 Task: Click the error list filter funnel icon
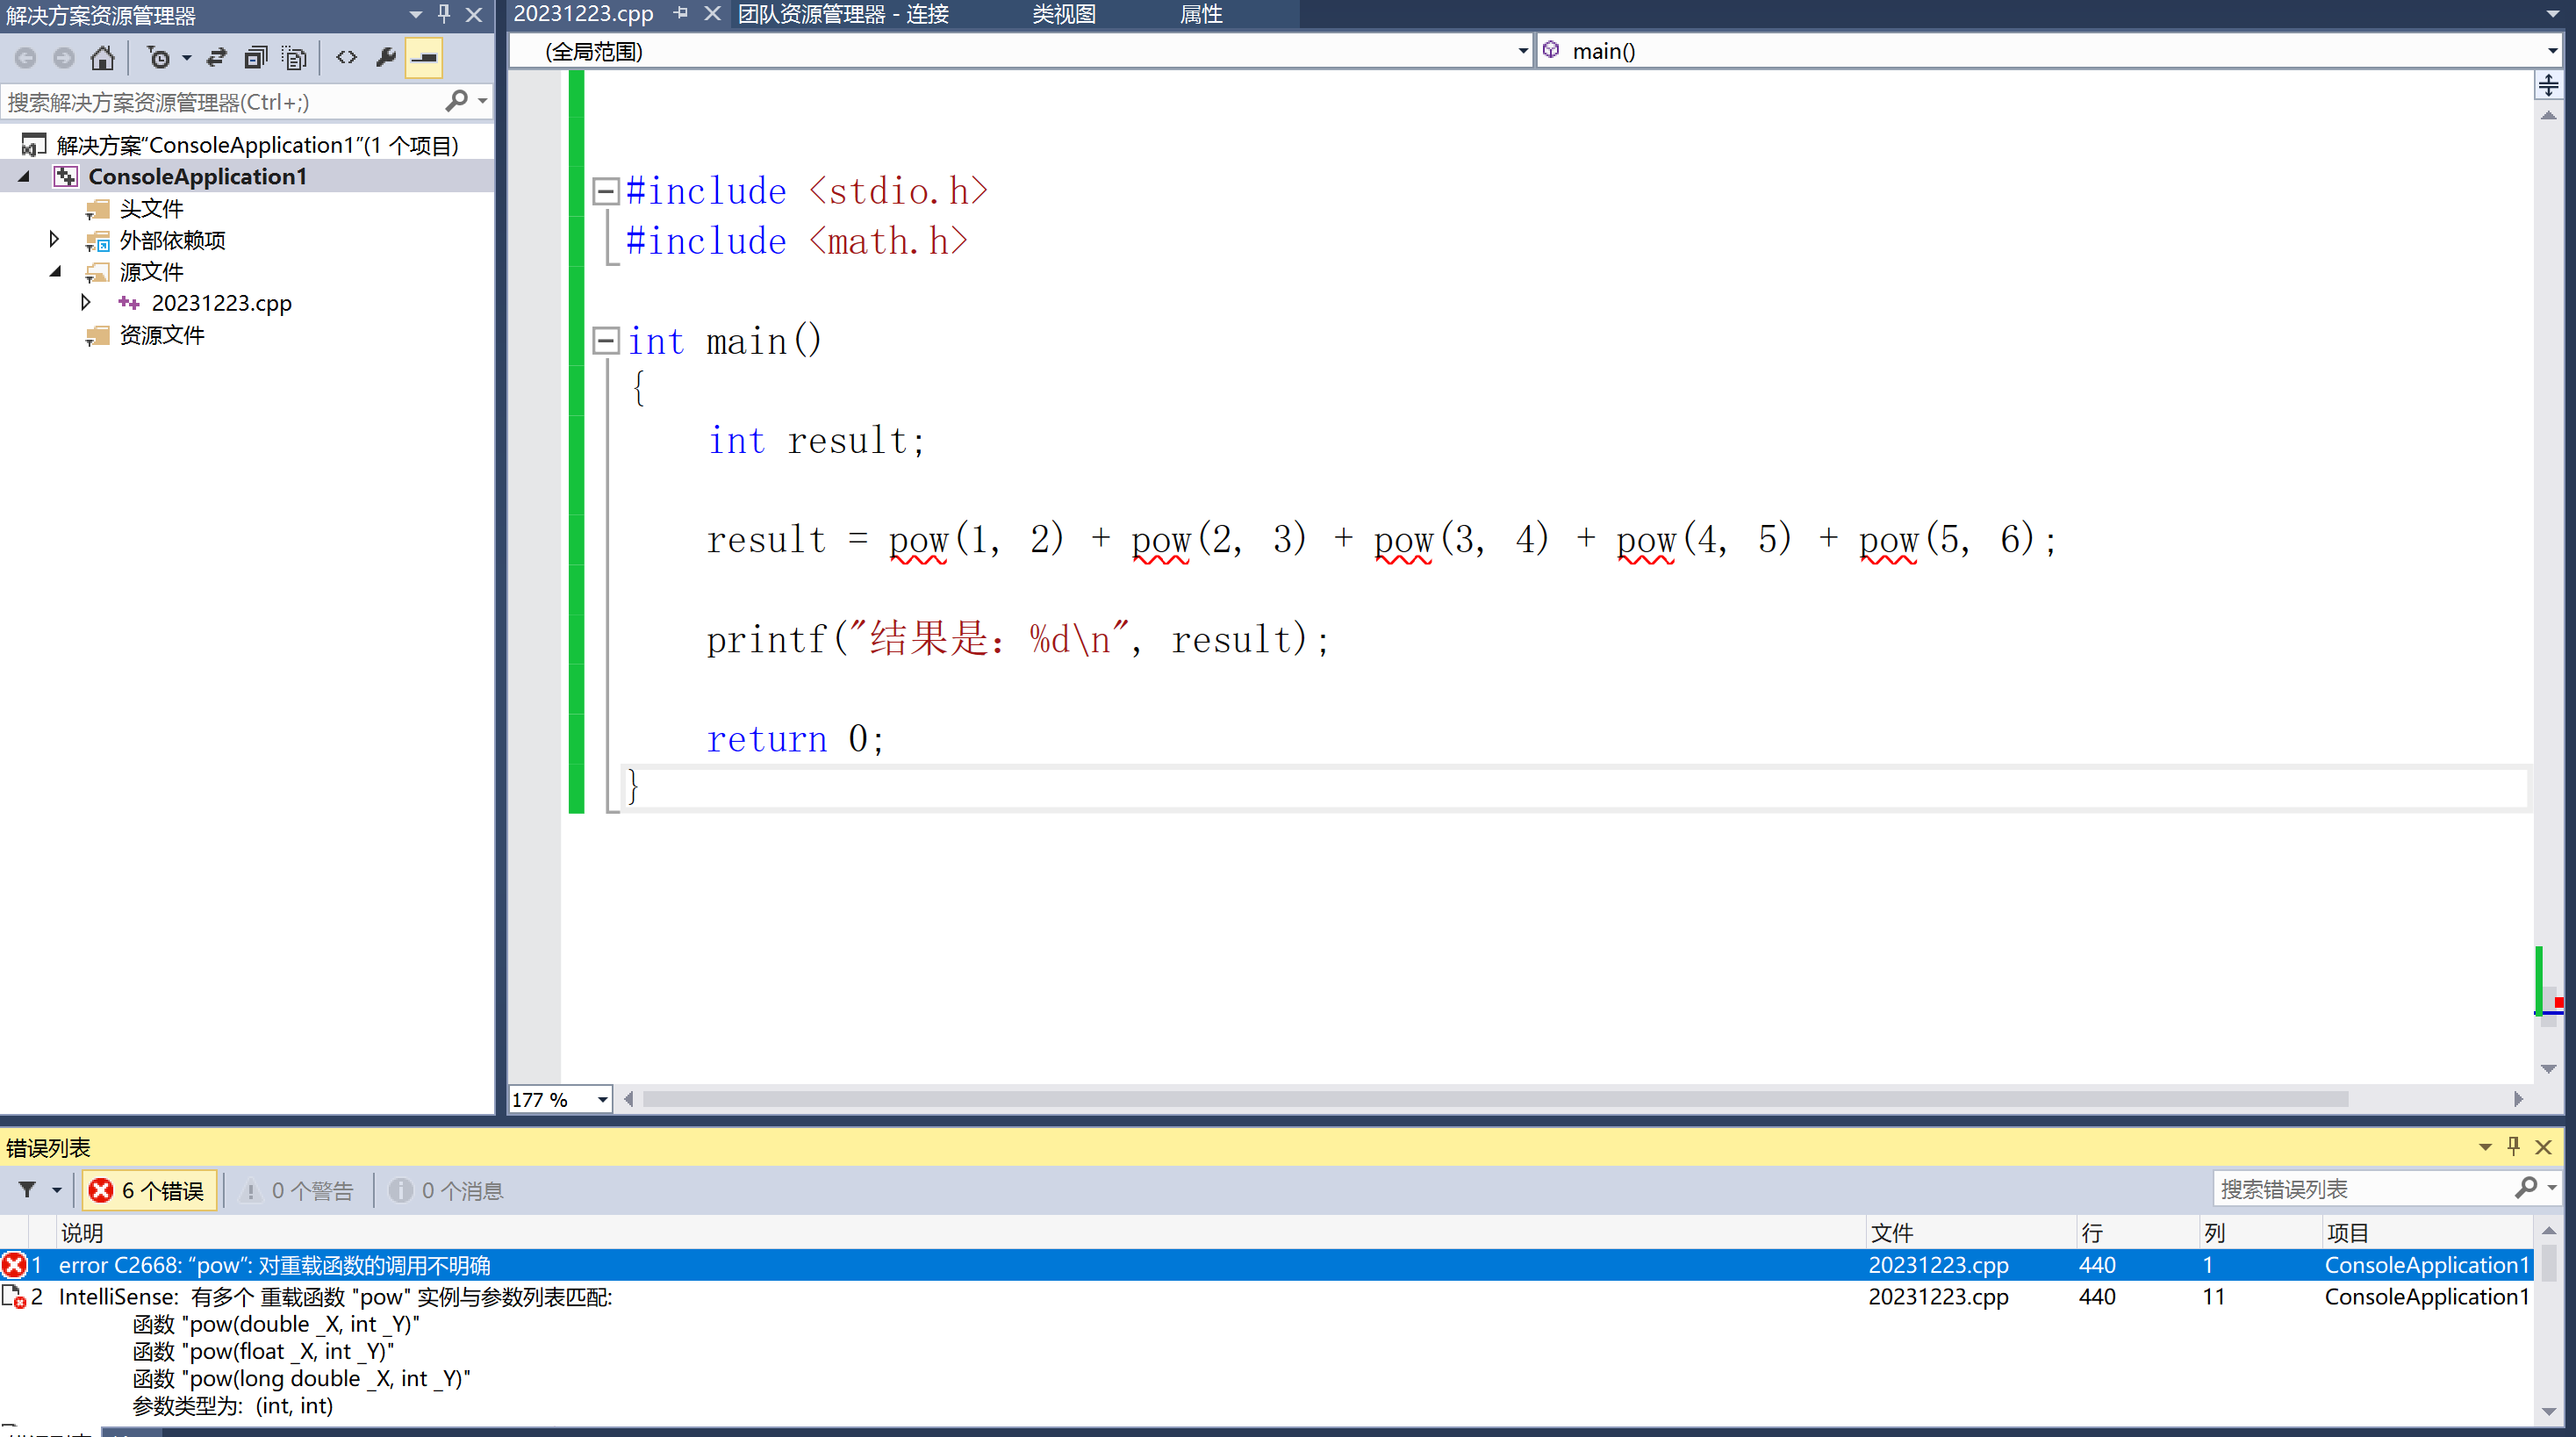28,1189
